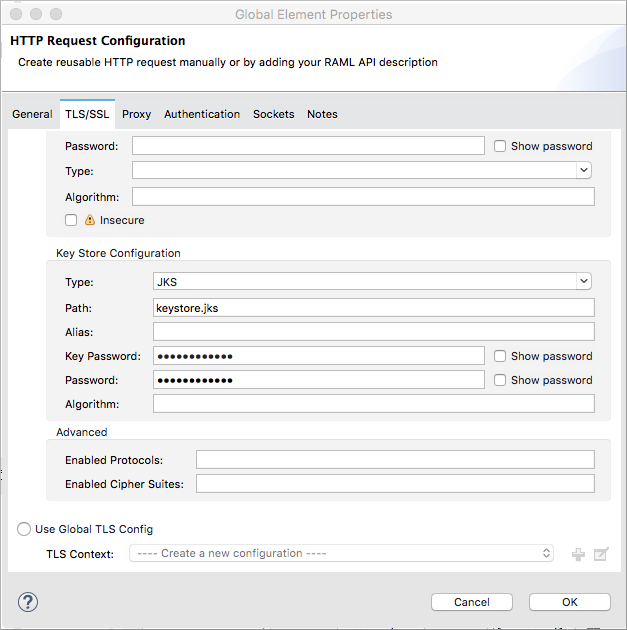Enable the Insecure checkbox
Viewport: 627px width, 630px height.
(x=71, y=220)
